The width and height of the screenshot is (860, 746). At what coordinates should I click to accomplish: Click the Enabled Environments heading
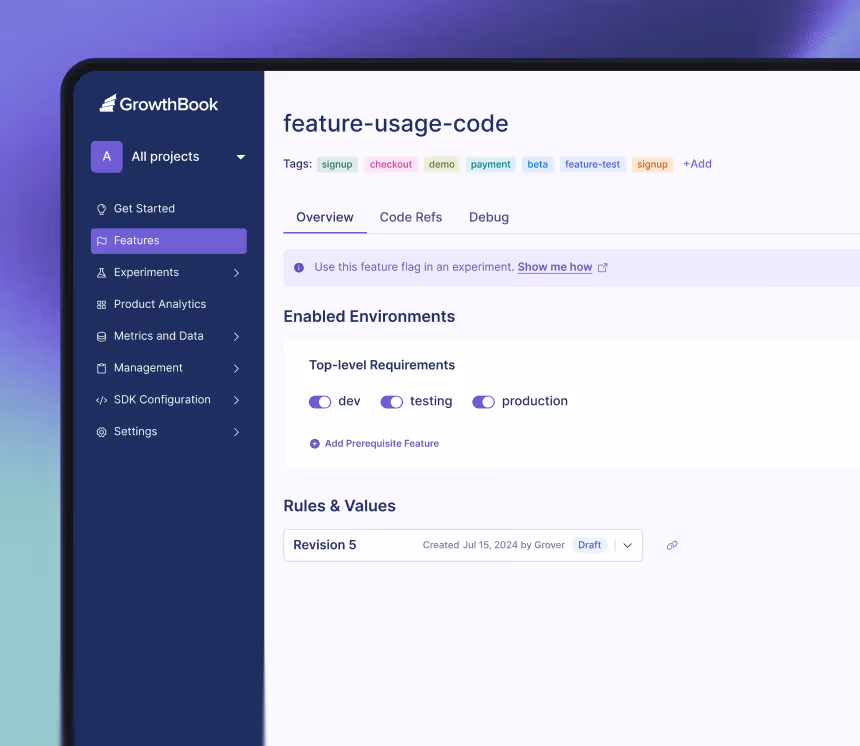click(x=369, y=317)
